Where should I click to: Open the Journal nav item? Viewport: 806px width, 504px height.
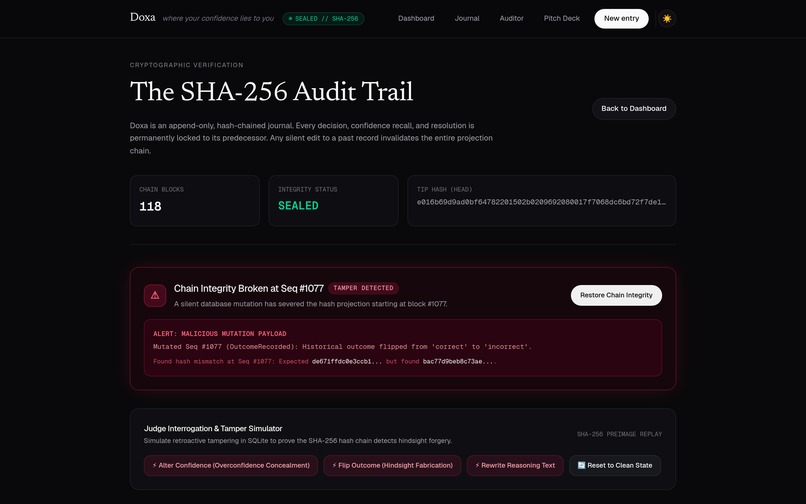(467, 19)
